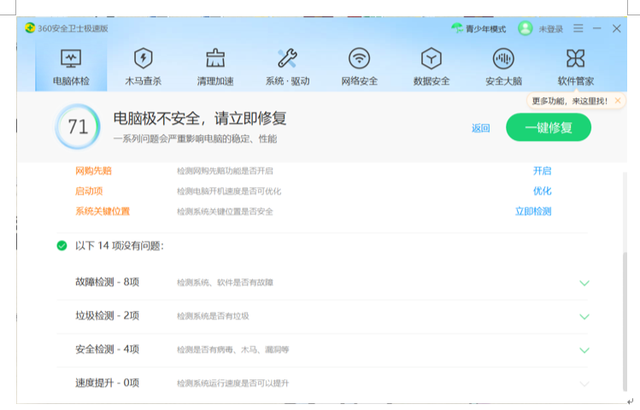640x410 pixels.
Task: Open the 安全大脑 icon
Action: [x=503, y=58]
